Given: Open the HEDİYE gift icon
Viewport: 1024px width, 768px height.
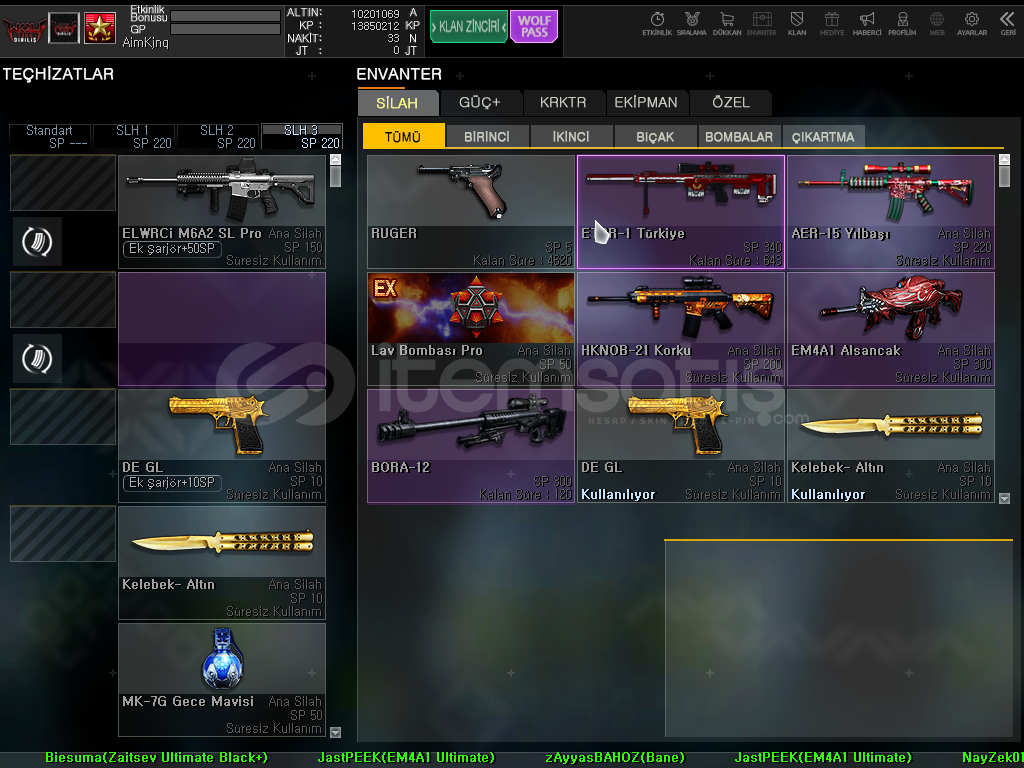Looking at the screenshot, I should [x=831, y=24].
